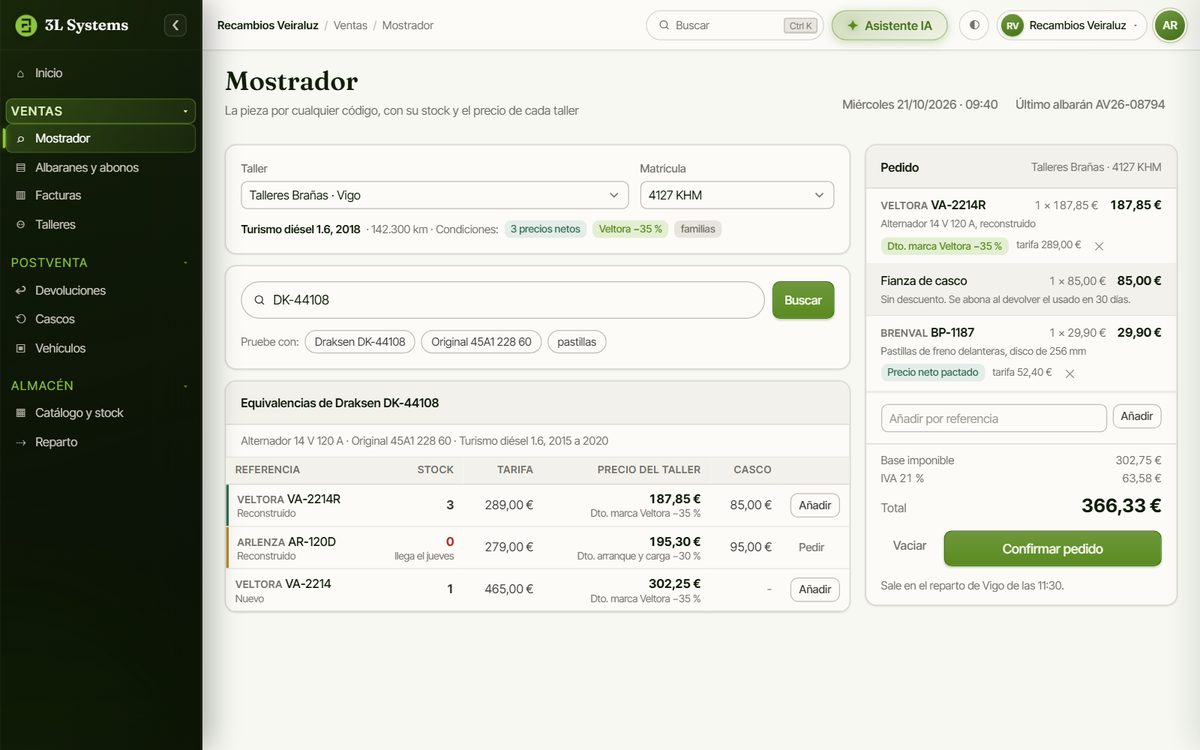Open the AR user avatar
Viewport: 1200px width, 750px height.
1169,25
